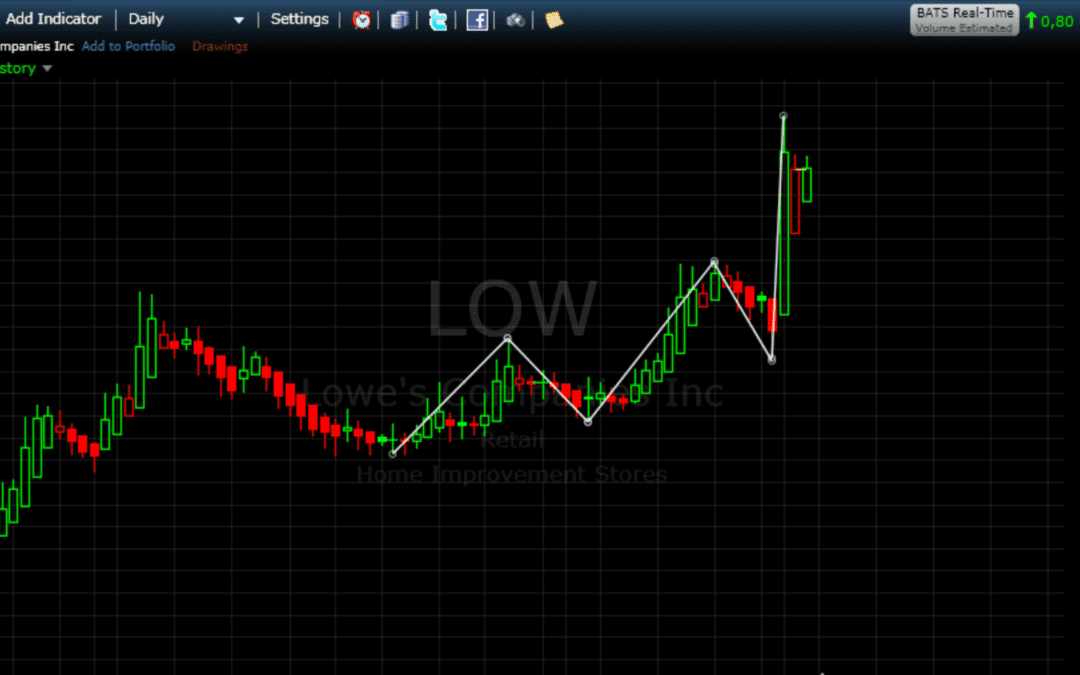
Task: Click the camera snapshot icon
Action: (x=515, y=20)
